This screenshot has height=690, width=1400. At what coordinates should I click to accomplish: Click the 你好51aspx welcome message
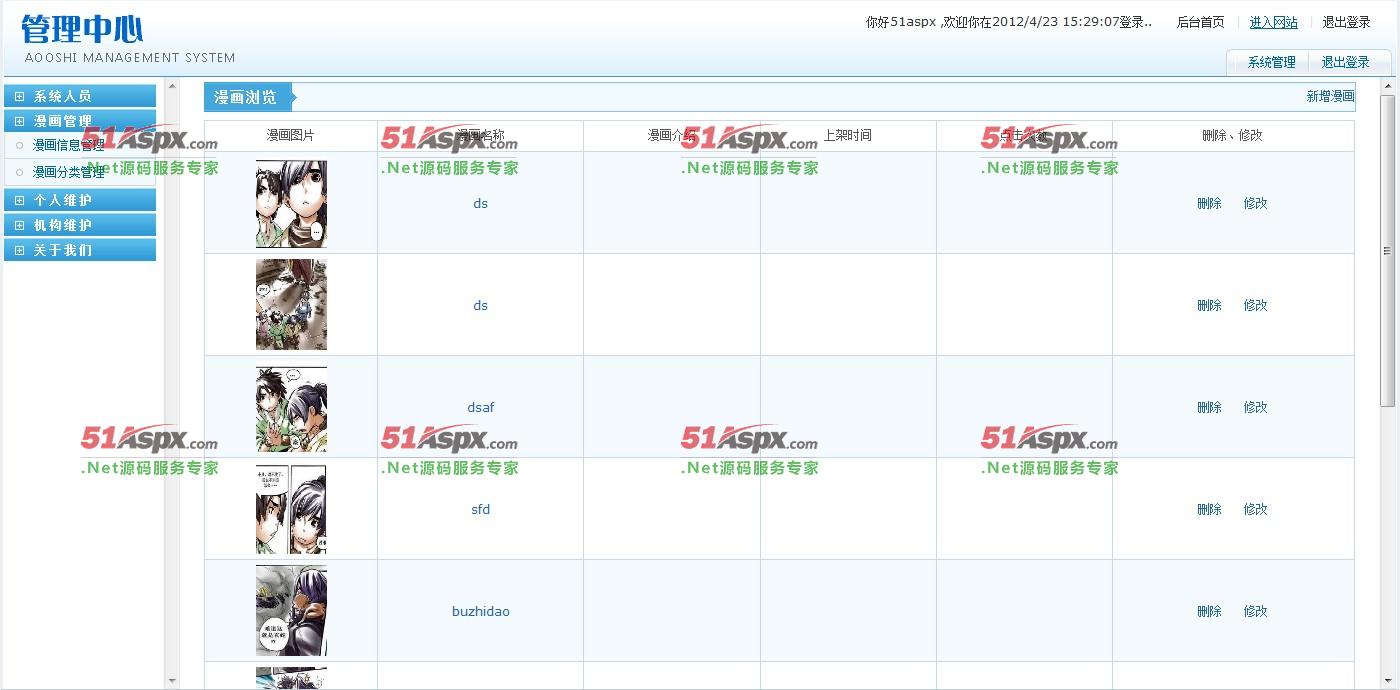pyautogui.click(x=1009, y=22)
